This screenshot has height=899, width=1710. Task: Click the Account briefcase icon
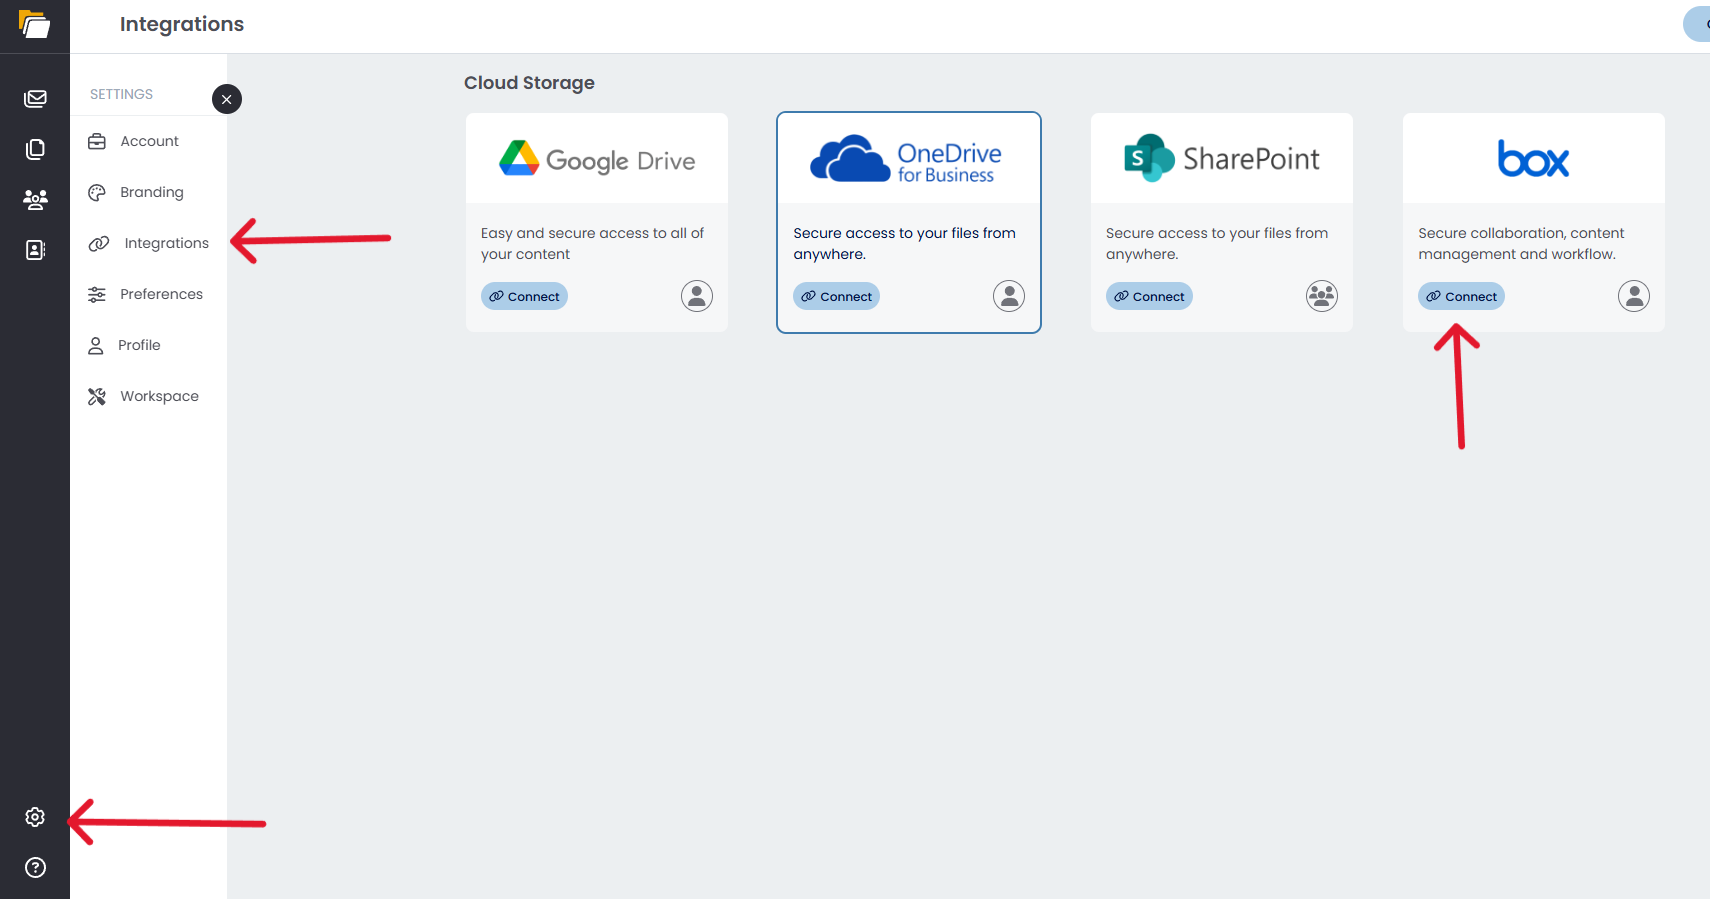(x=97, y=141)
